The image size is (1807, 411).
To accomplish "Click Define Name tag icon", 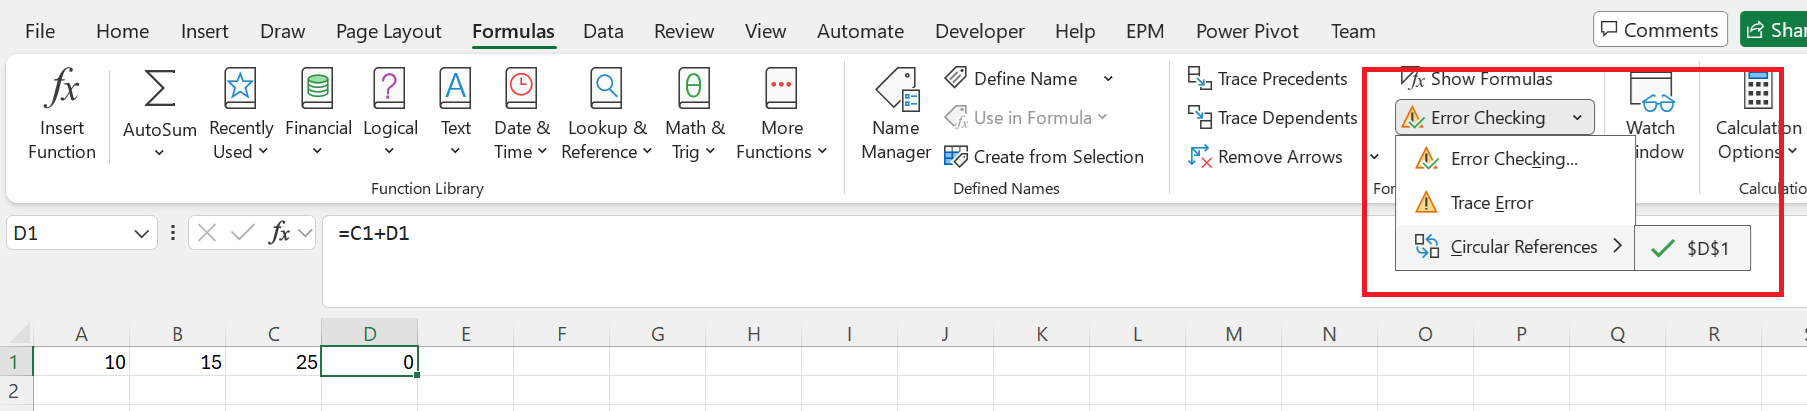I will pos(956,78).
